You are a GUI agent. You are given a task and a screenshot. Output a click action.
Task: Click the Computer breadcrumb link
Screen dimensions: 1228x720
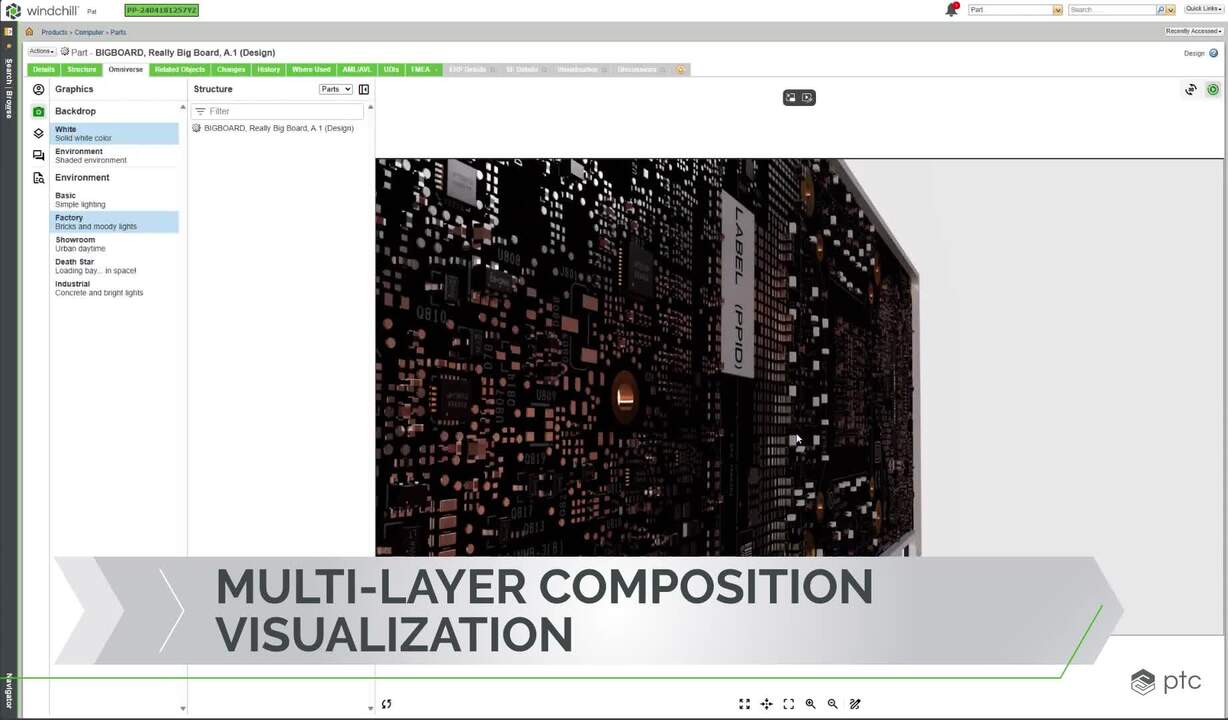pos(89,32)
